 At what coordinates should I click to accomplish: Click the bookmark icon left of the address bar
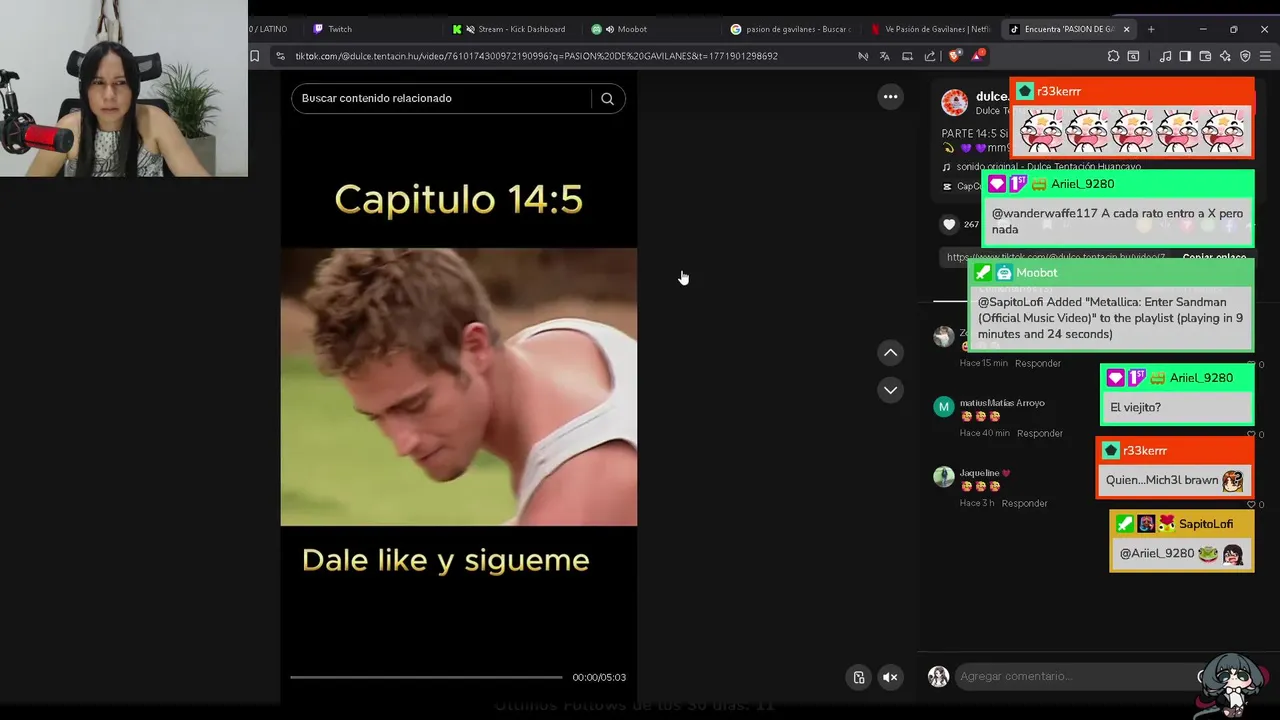(255, 56)
